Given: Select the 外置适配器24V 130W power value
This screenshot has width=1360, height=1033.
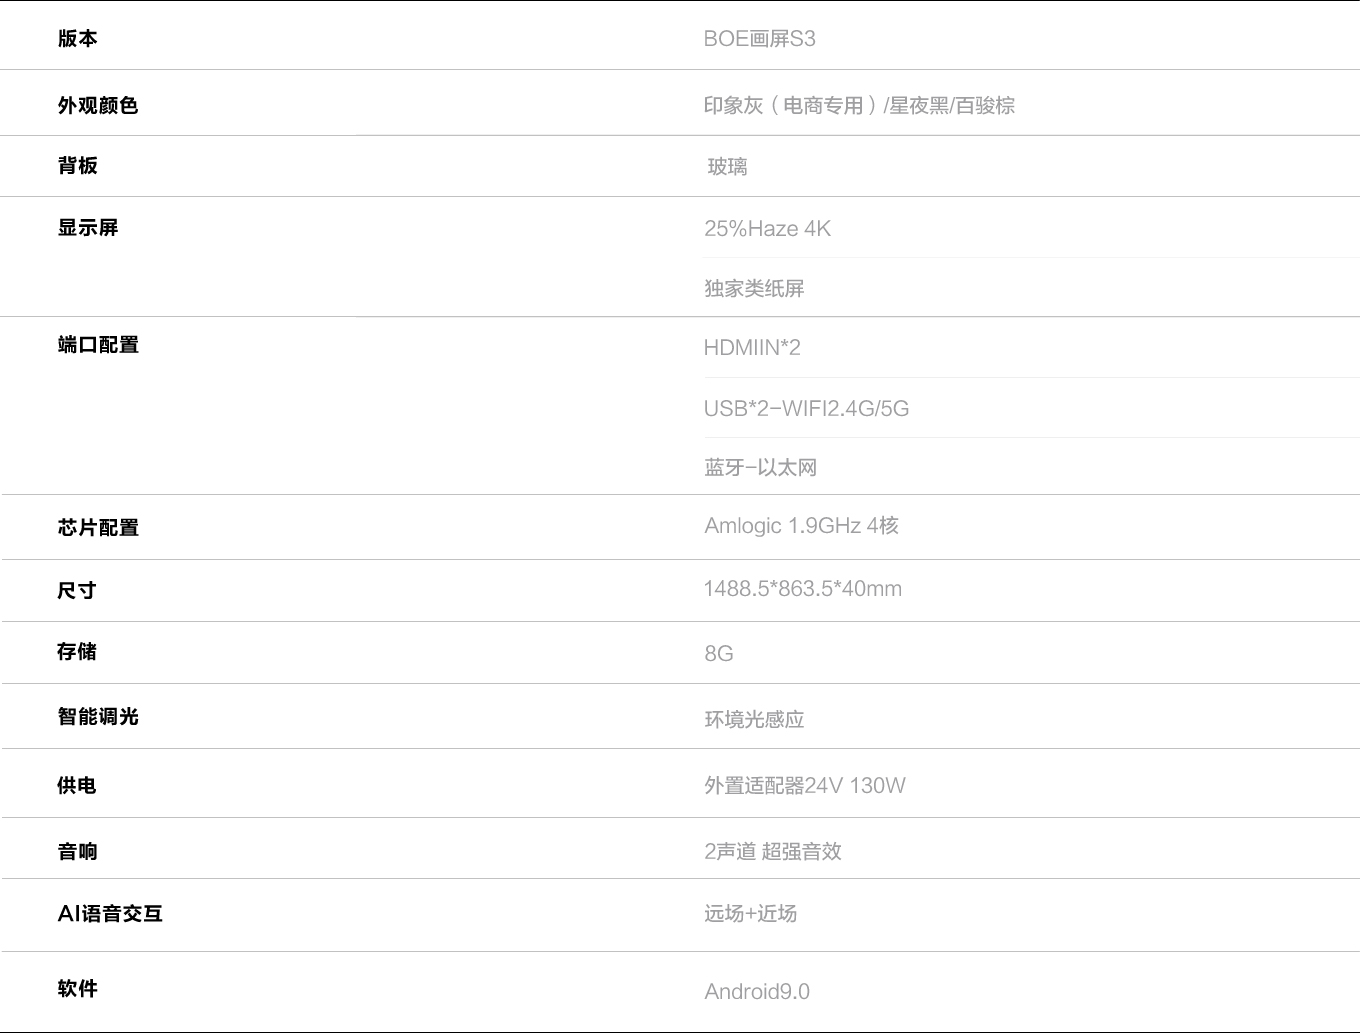Looking at the screenshot, I should pos(804,786).
